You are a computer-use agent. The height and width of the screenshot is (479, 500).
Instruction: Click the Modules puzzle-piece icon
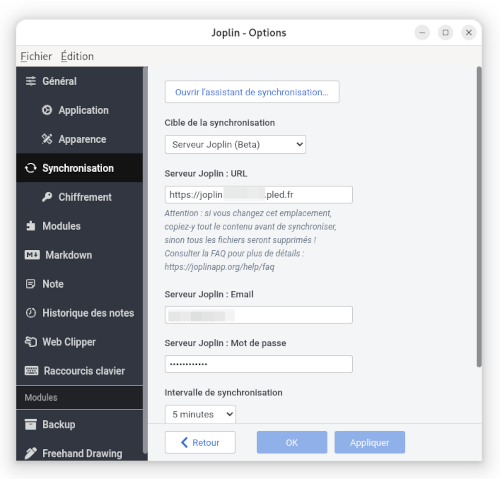pos(31,226)
